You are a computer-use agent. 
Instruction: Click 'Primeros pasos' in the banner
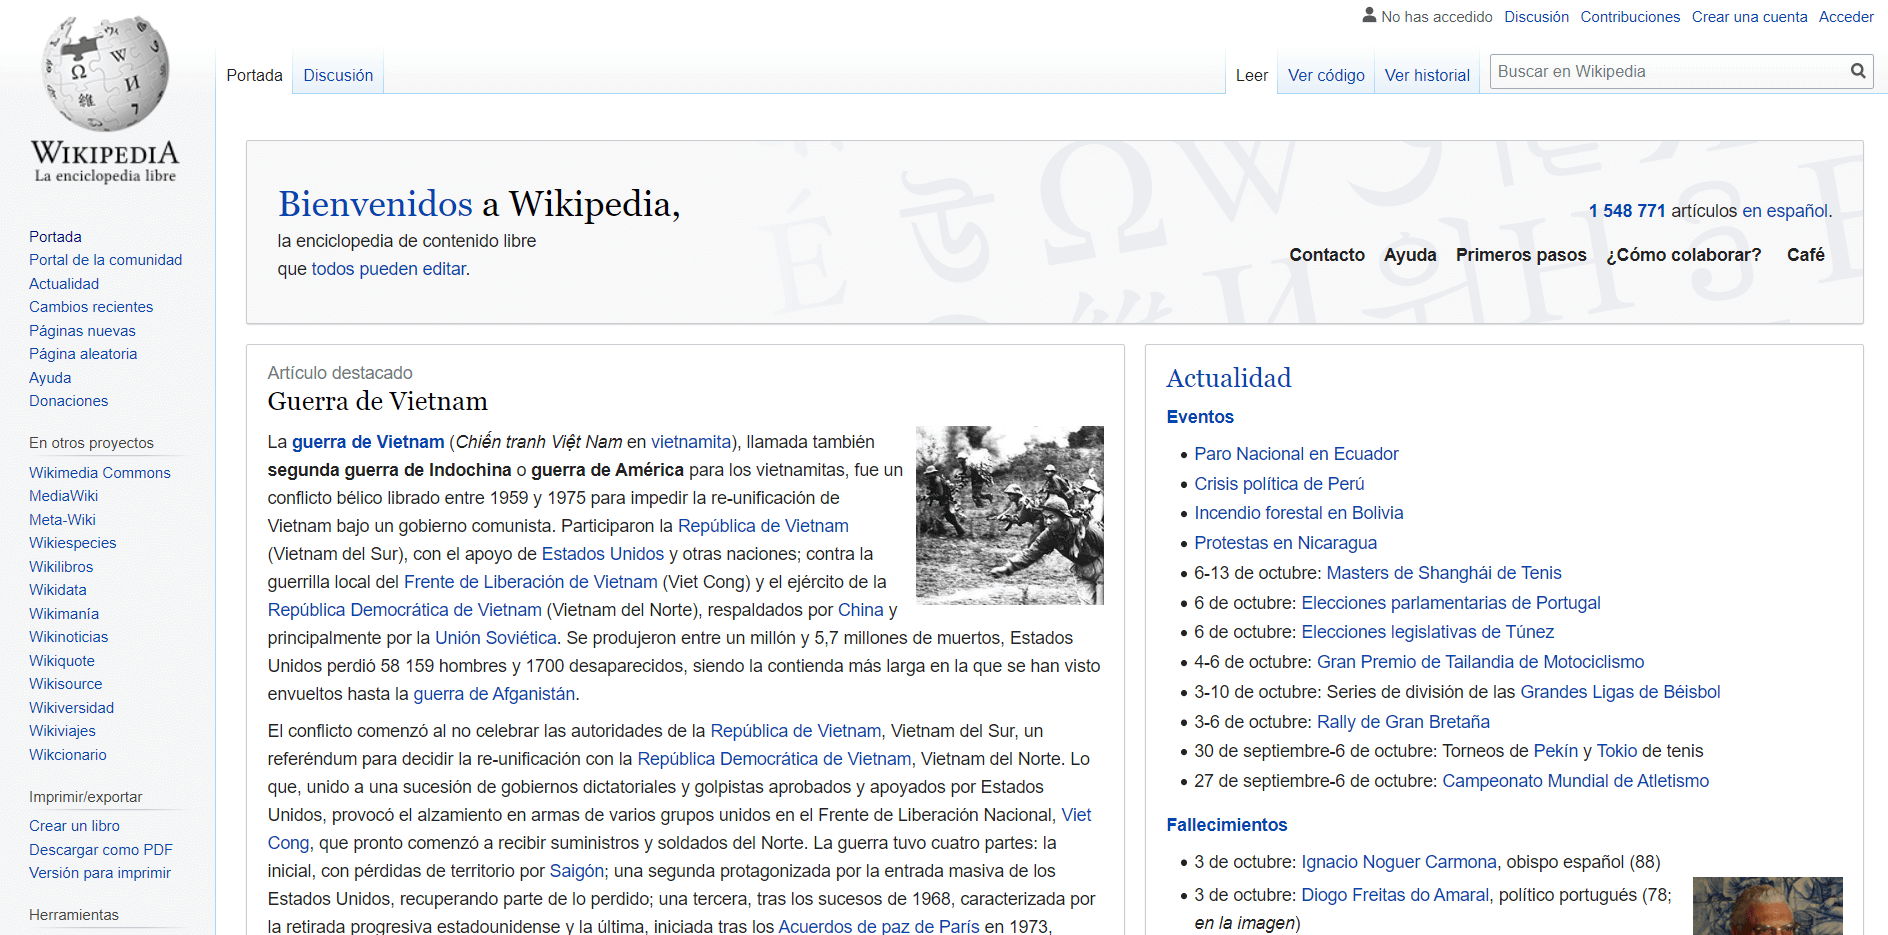(1521, 255)
